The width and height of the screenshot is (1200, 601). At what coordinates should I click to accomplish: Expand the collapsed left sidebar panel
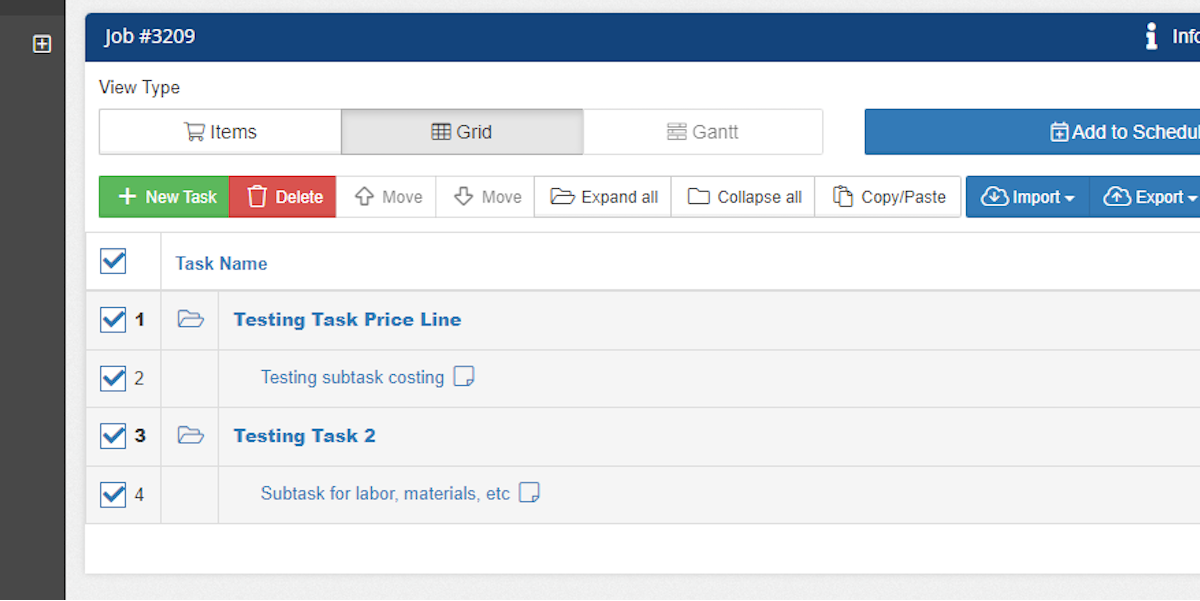click(41, 43)
